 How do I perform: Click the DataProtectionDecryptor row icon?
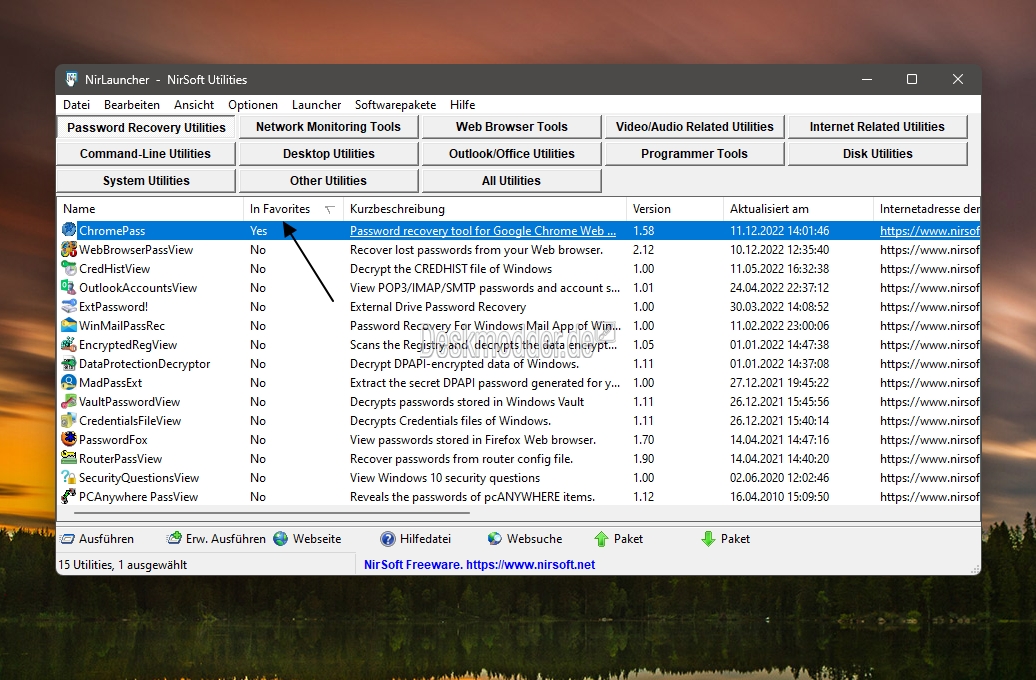pos(69,363)
